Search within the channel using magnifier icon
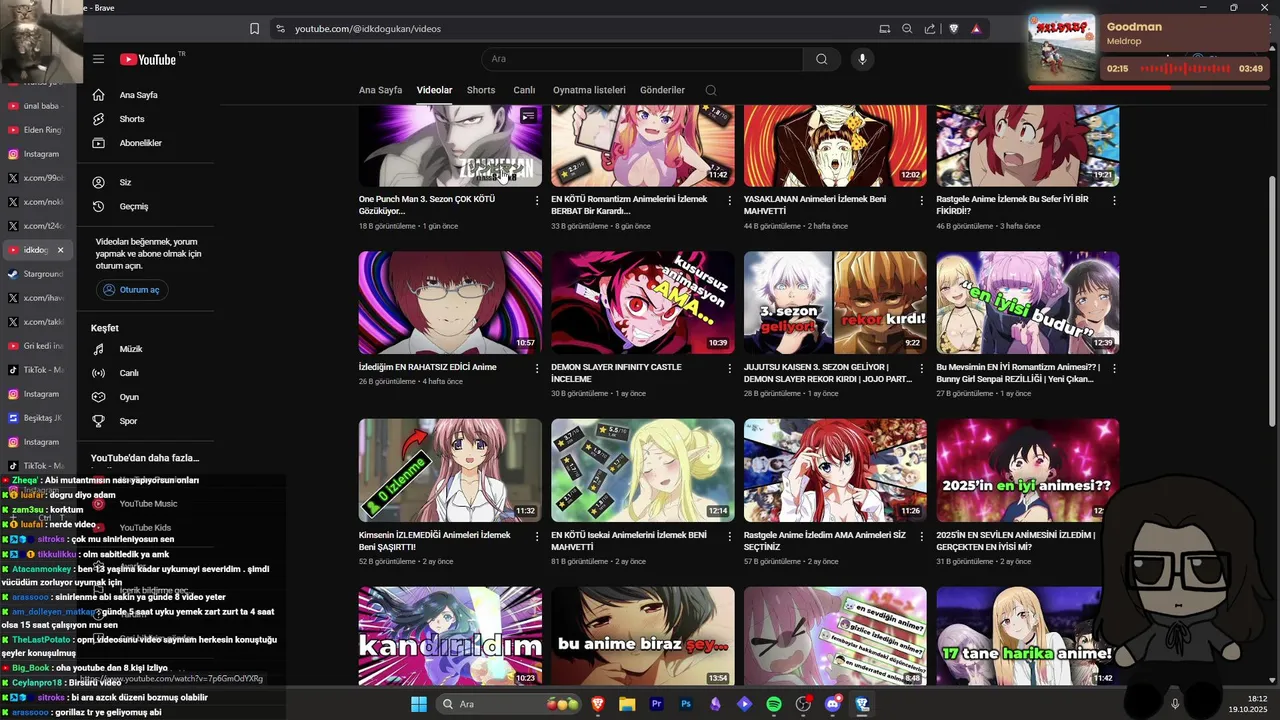 (x=711, y=90)
